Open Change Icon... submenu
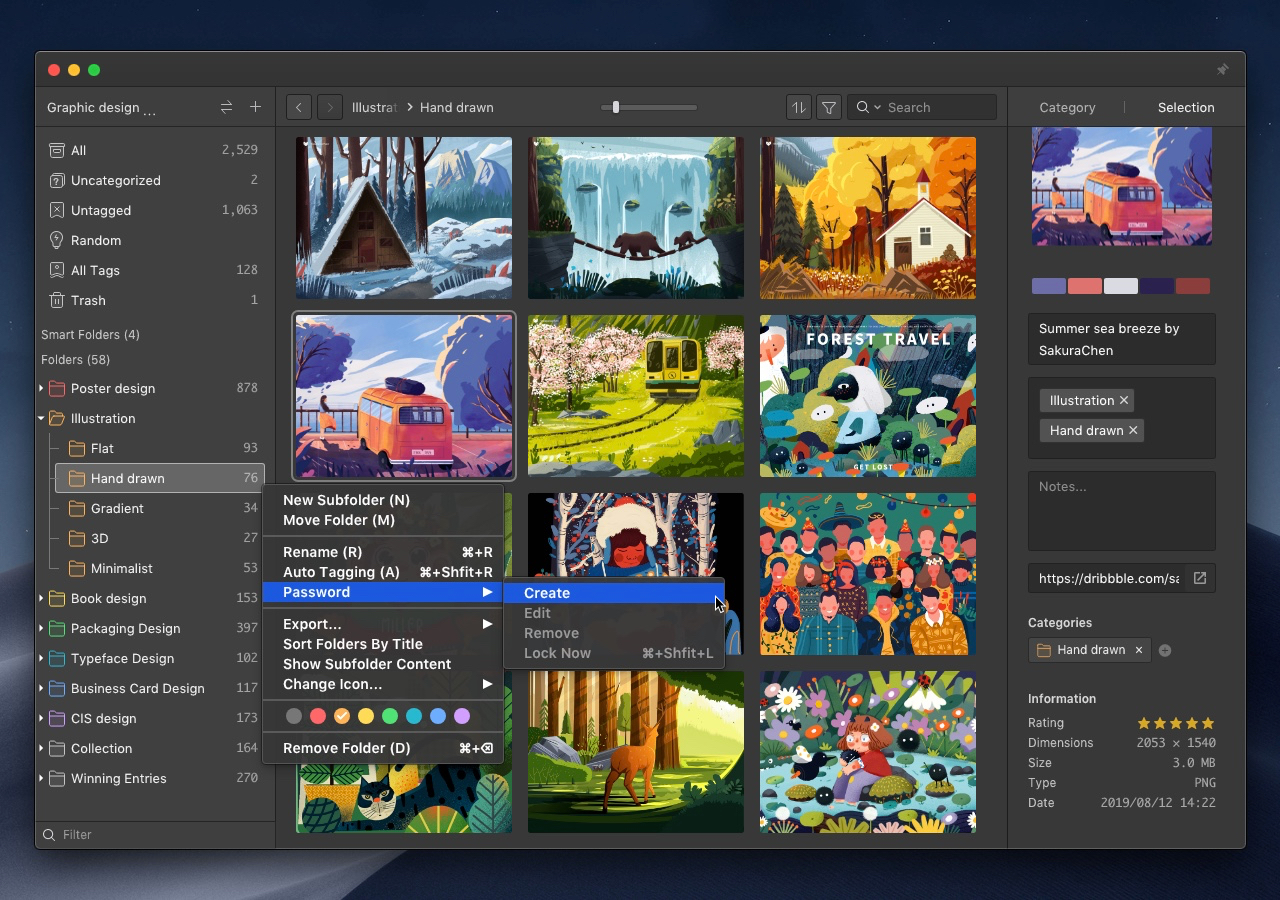This screenshot has width=1280, height=900. [382, 684]
